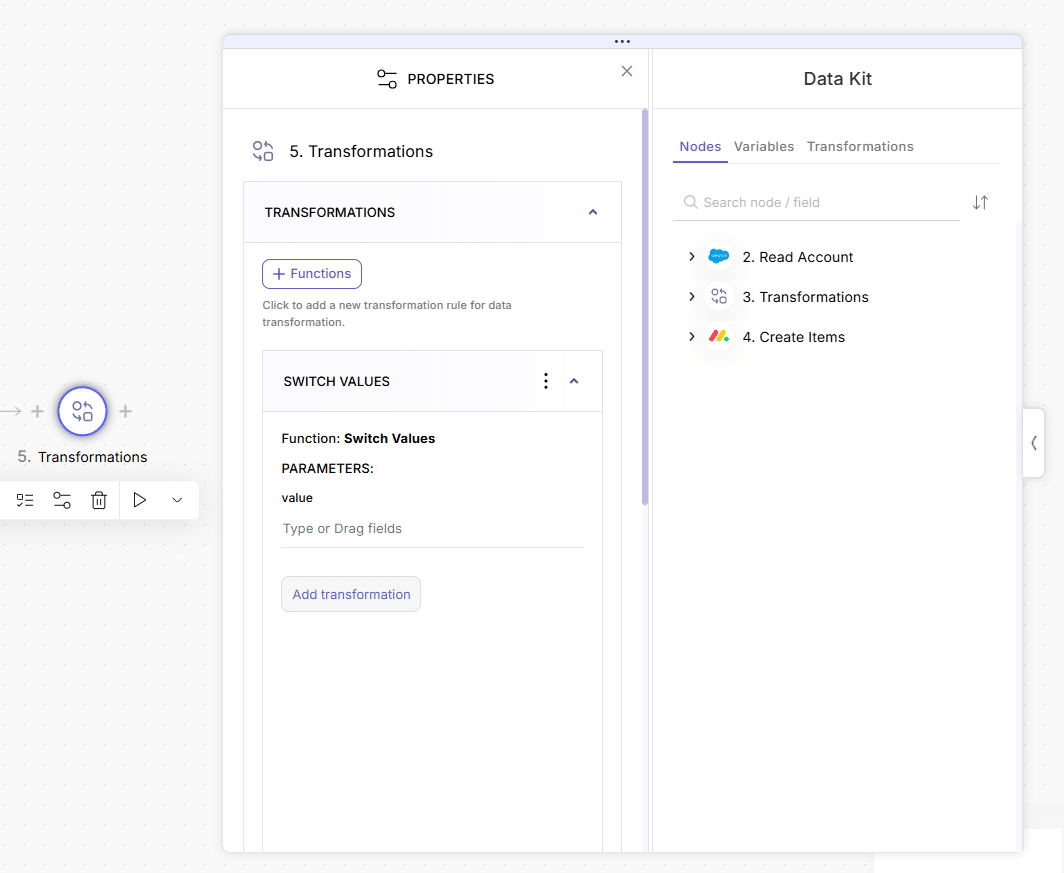1064x873 pixels.
Task: Click the search magnifier icon
Action: (x=691, y=202)
